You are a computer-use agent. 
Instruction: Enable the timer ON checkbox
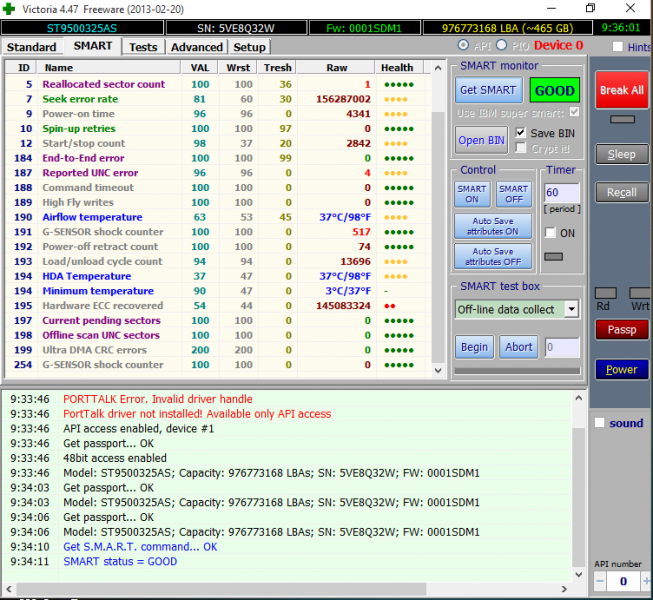(x=551, y=233)
